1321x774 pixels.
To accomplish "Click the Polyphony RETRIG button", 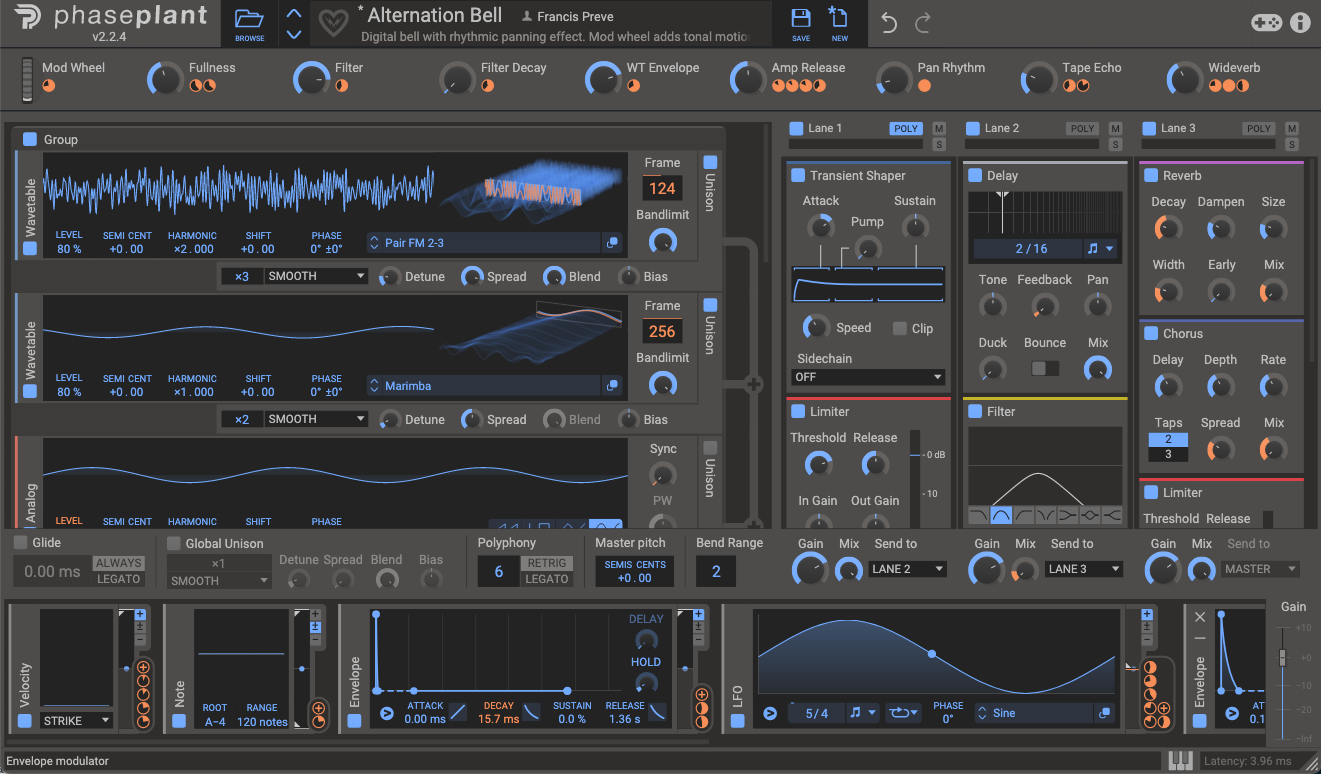I will tap(547, 563).
